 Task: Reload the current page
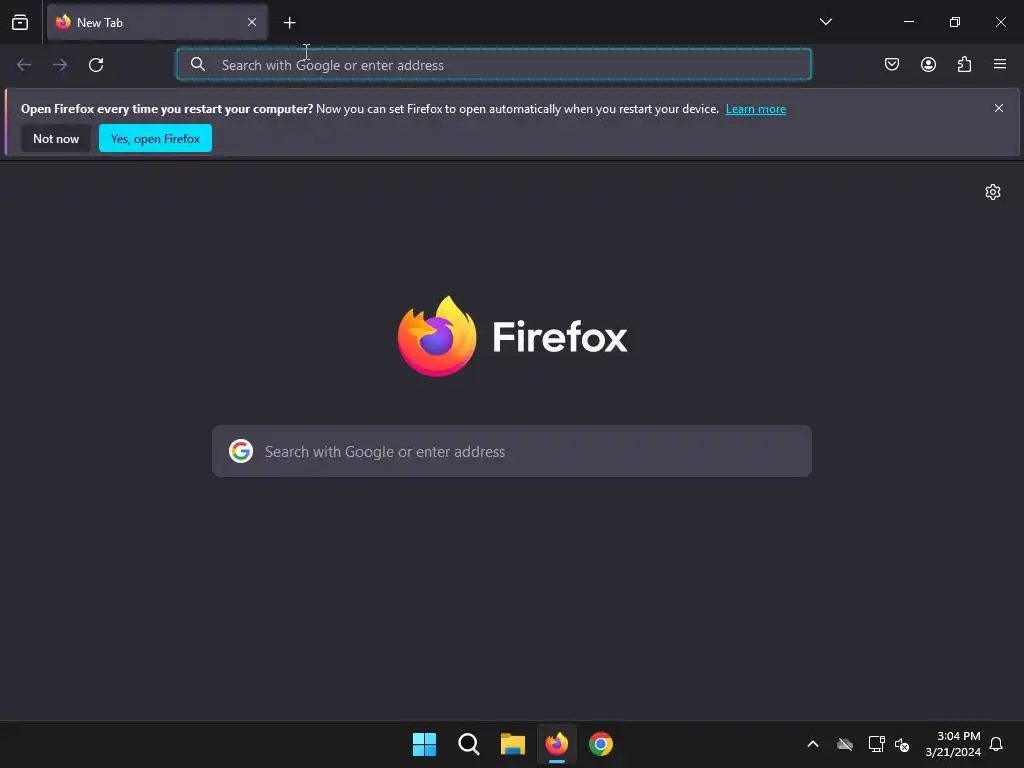point(96,65)
